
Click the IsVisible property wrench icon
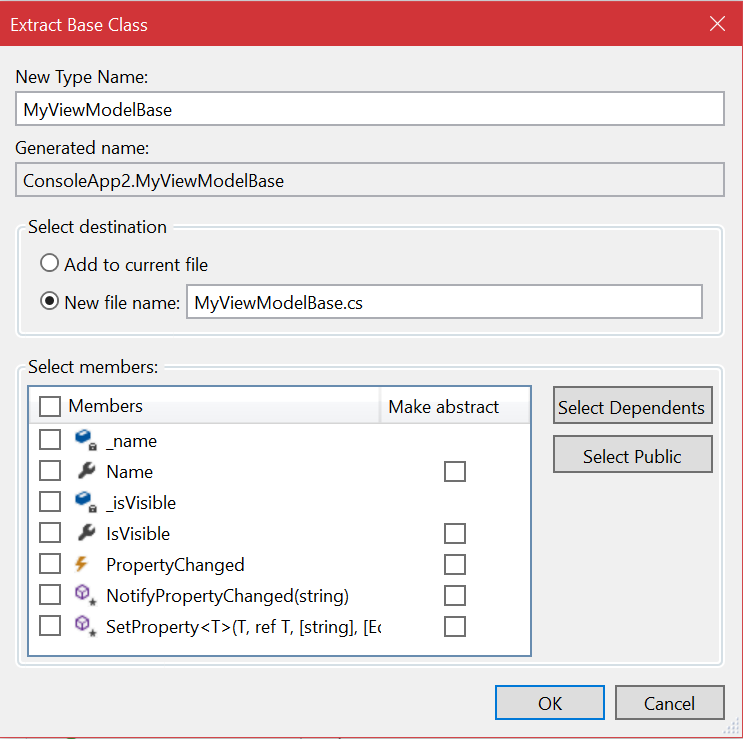[85, 533]
